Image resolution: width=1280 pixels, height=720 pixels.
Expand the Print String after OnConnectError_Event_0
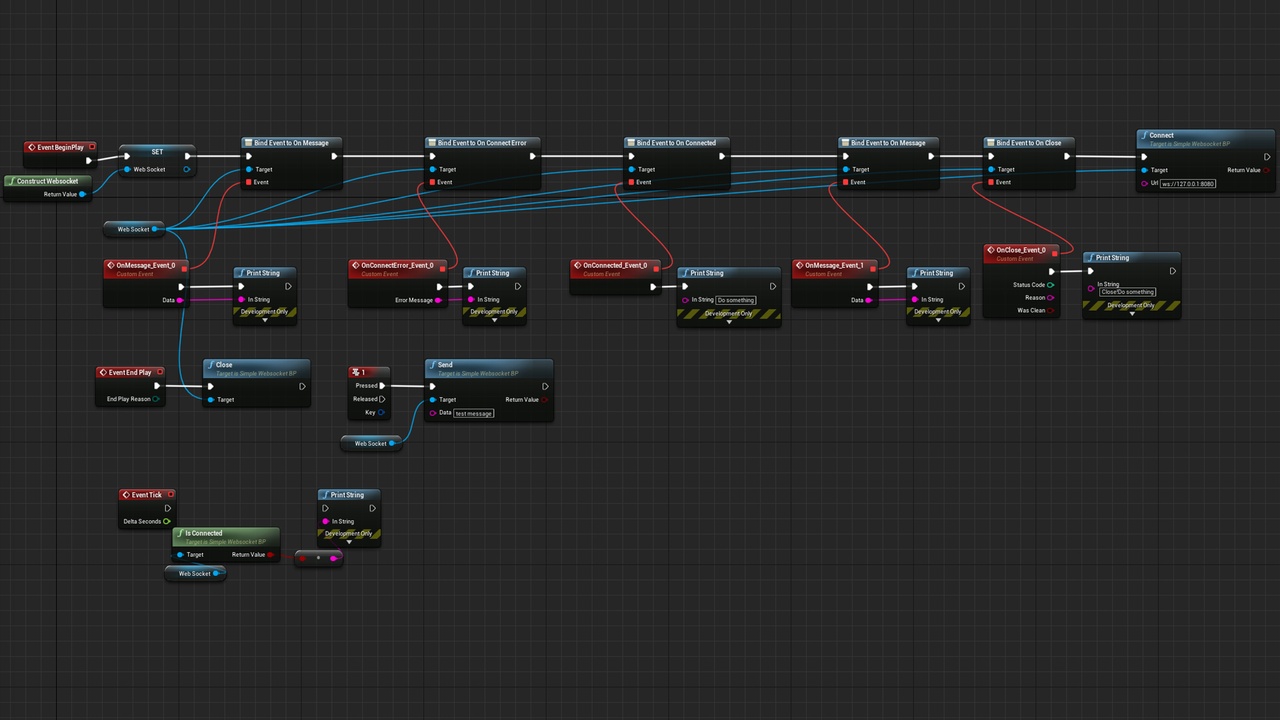494,320
